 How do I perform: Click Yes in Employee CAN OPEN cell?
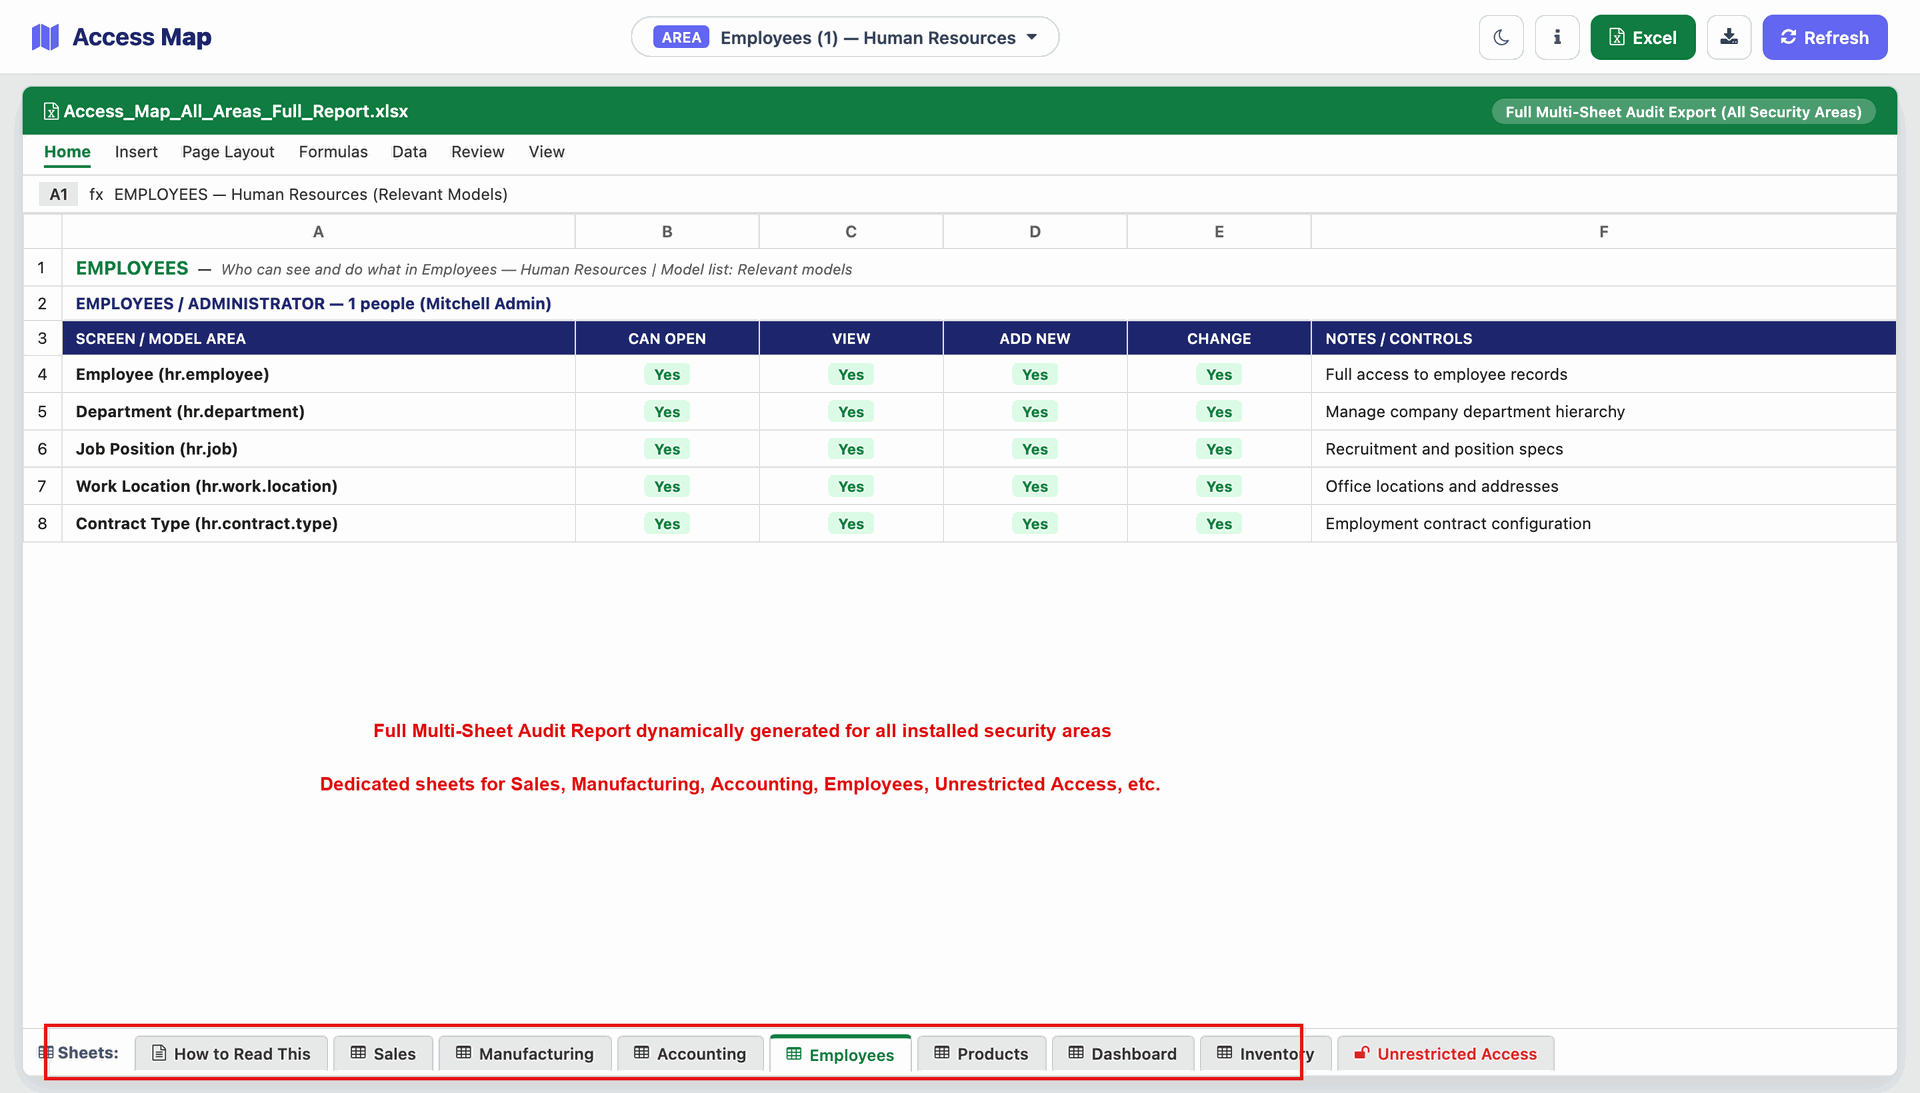pos(667,374)
